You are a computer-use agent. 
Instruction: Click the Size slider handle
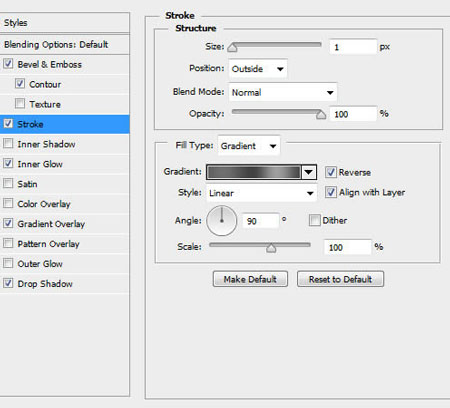(232, 48)
